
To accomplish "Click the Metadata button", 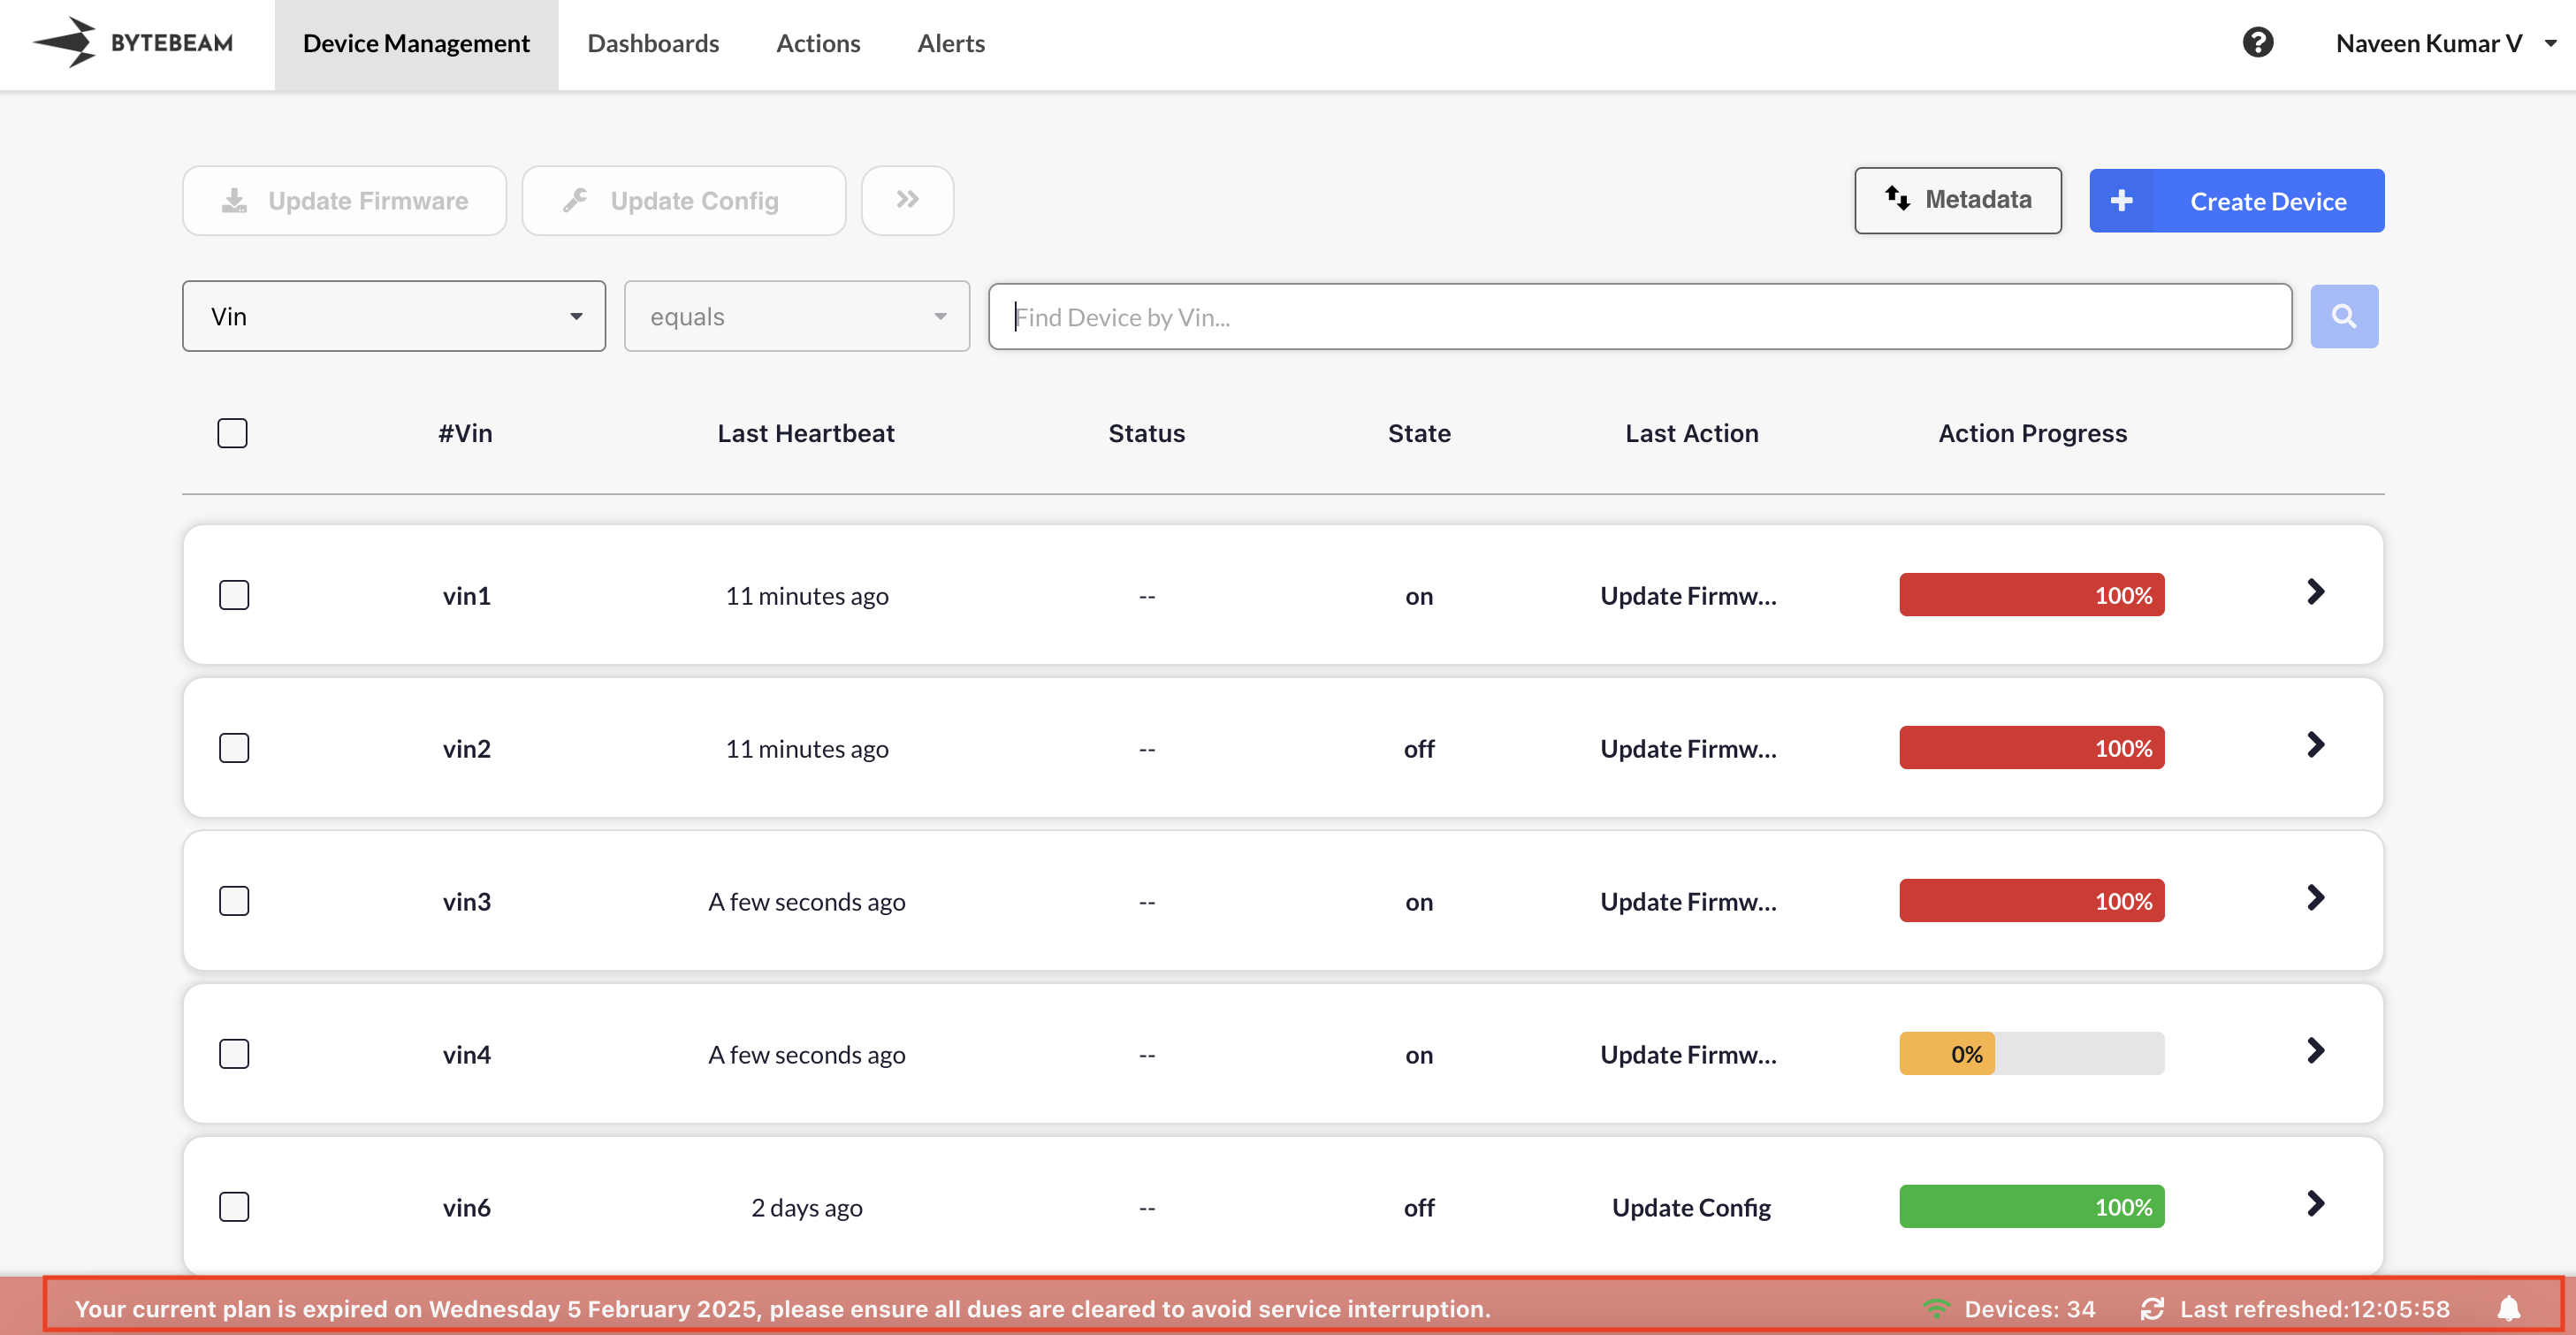I will tap(1957, 200).
